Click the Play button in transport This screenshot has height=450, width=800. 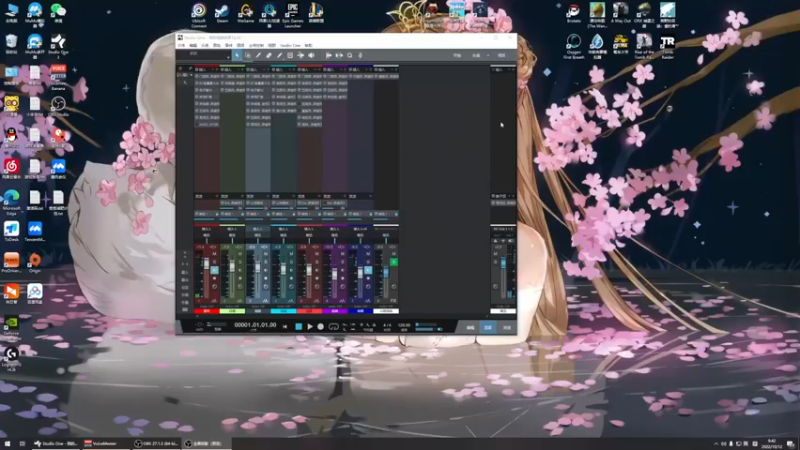(x=310, y=327)
